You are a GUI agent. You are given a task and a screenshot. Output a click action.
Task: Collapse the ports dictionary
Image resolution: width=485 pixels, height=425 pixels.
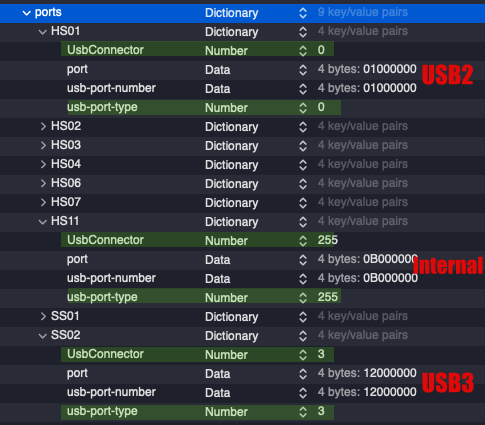click(26, 13)
